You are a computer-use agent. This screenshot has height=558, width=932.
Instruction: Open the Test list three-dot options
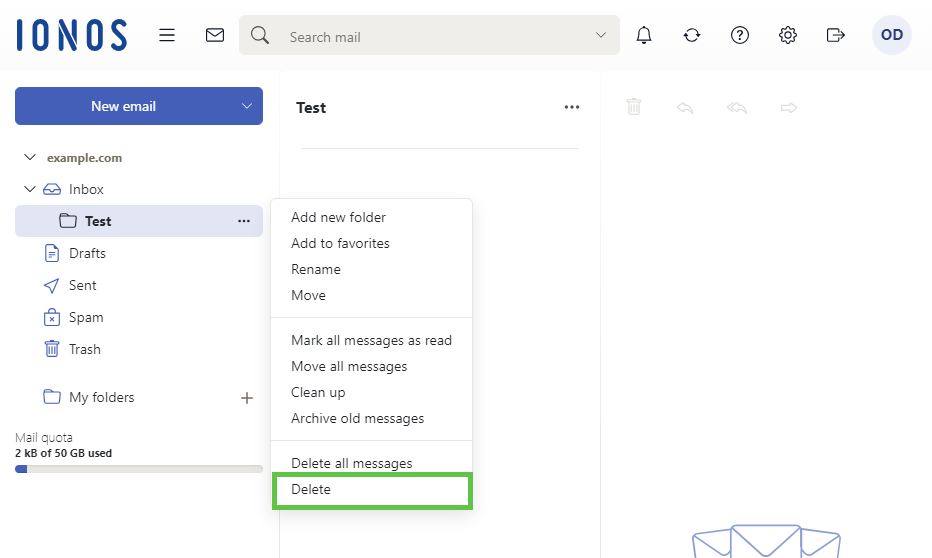tap(572, 108)
